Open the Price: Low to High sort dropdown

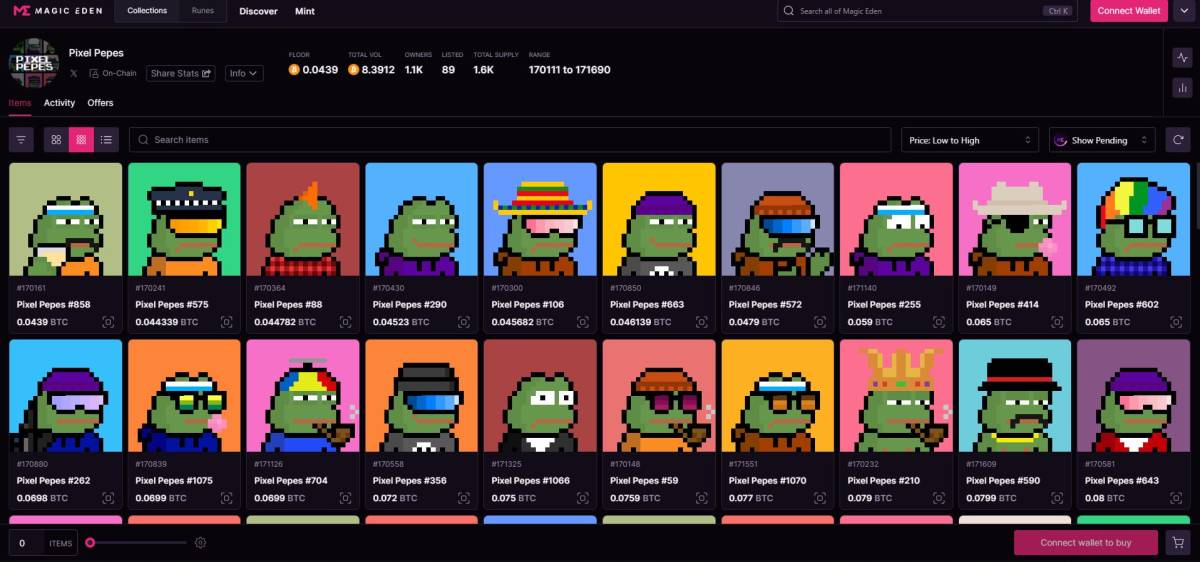[969, 140]
